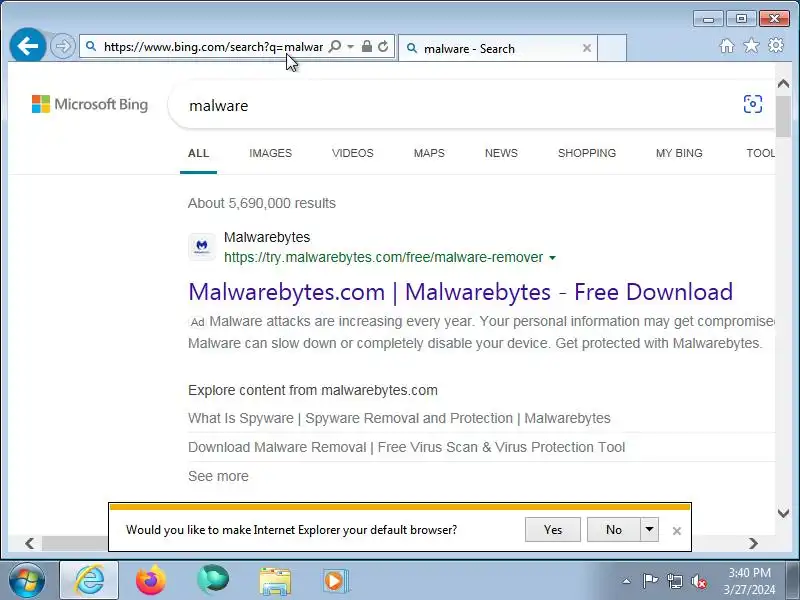Open 'Malwarebytes.com | Malwarebytes - Free Download' link
This screenshot has height=600, width=800.
[x=460, y=292]
